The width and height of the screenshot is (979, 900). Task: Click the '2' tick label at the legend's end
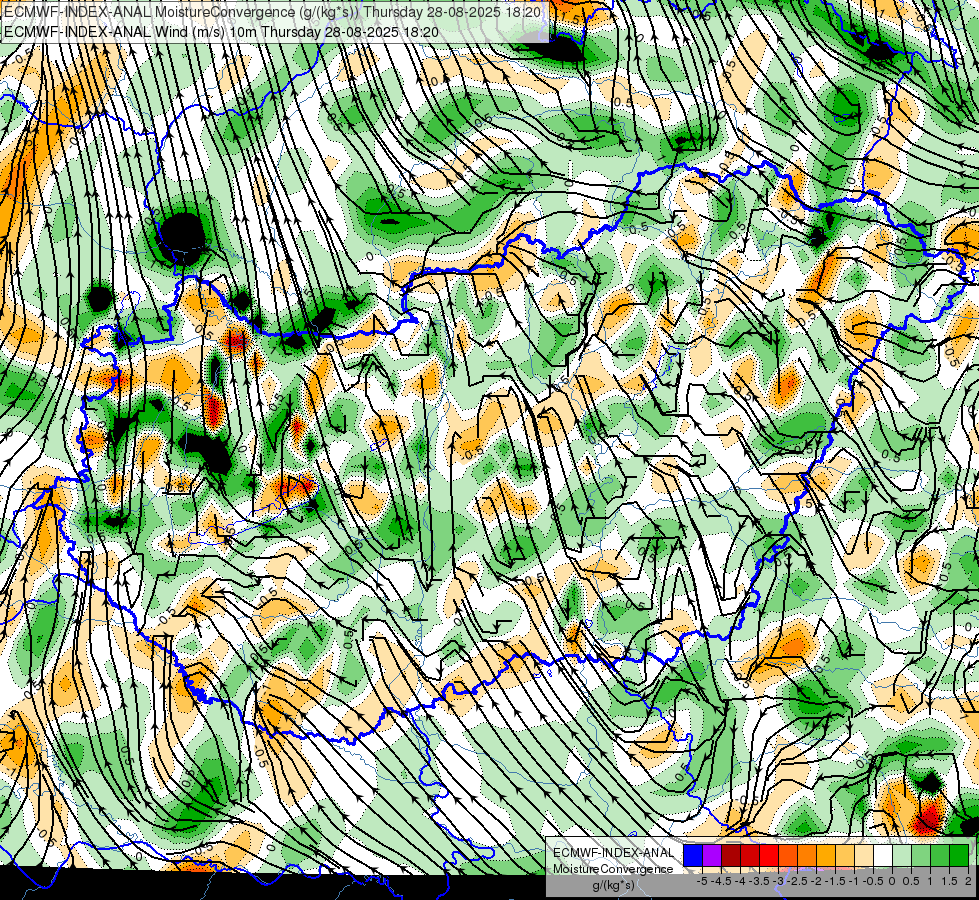pyautogui.click(x=968, y=881)
